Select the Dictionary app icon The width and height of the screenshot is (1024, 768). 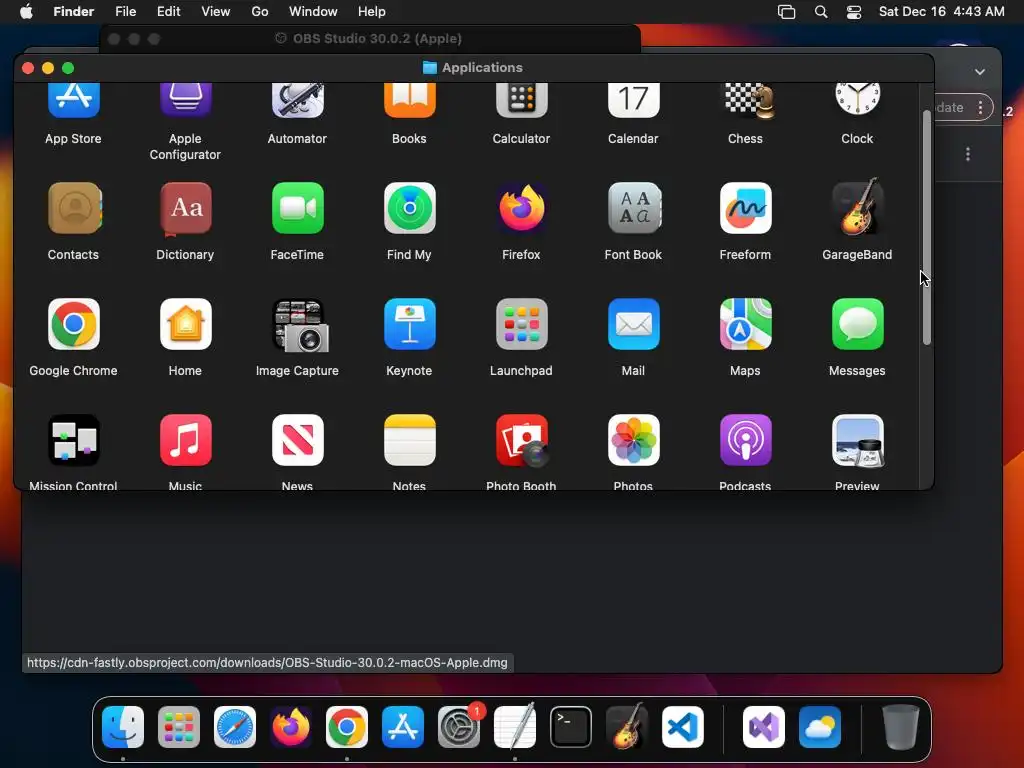tap(185, 208)
